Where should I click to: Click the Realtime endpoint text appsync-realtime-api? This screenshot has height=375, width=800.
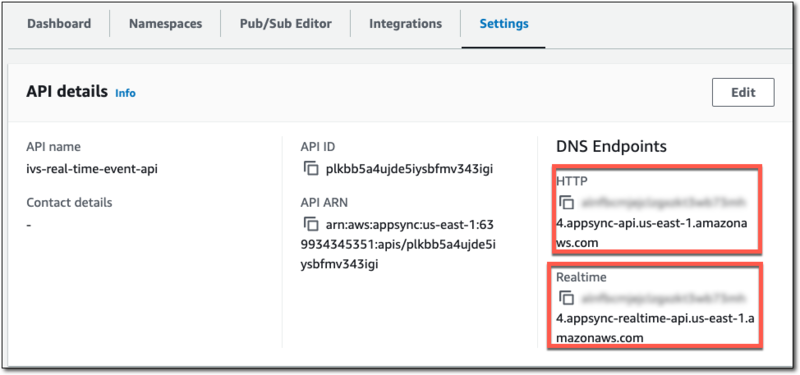click(655, 328)
